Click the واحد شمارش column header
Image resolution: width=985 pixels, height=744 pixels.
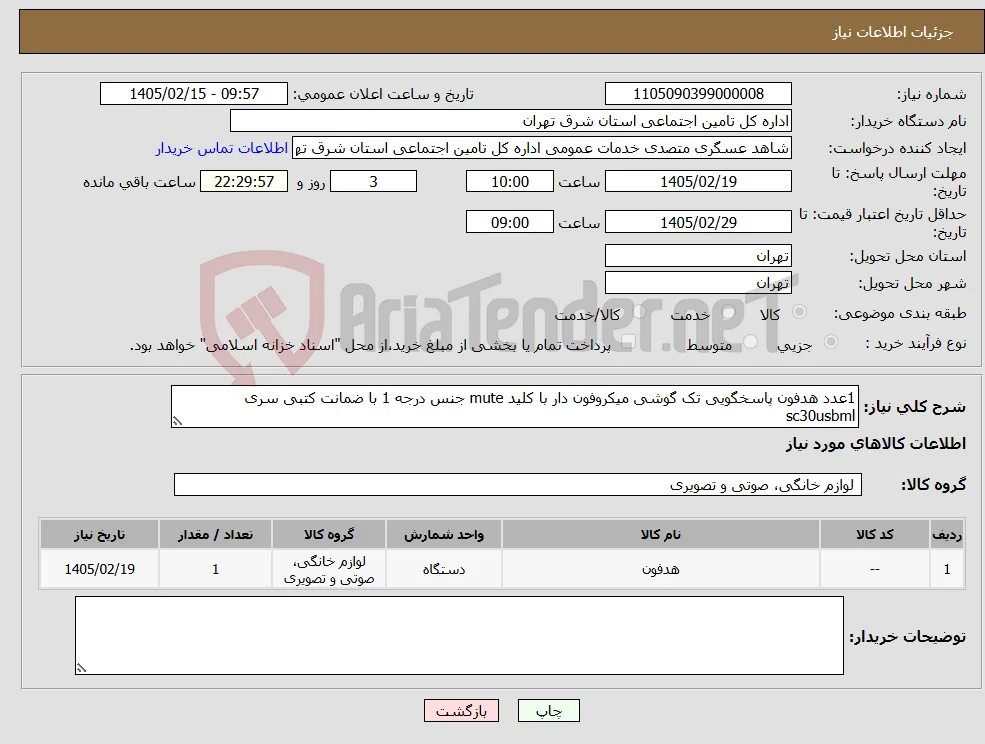coord(444,535)
